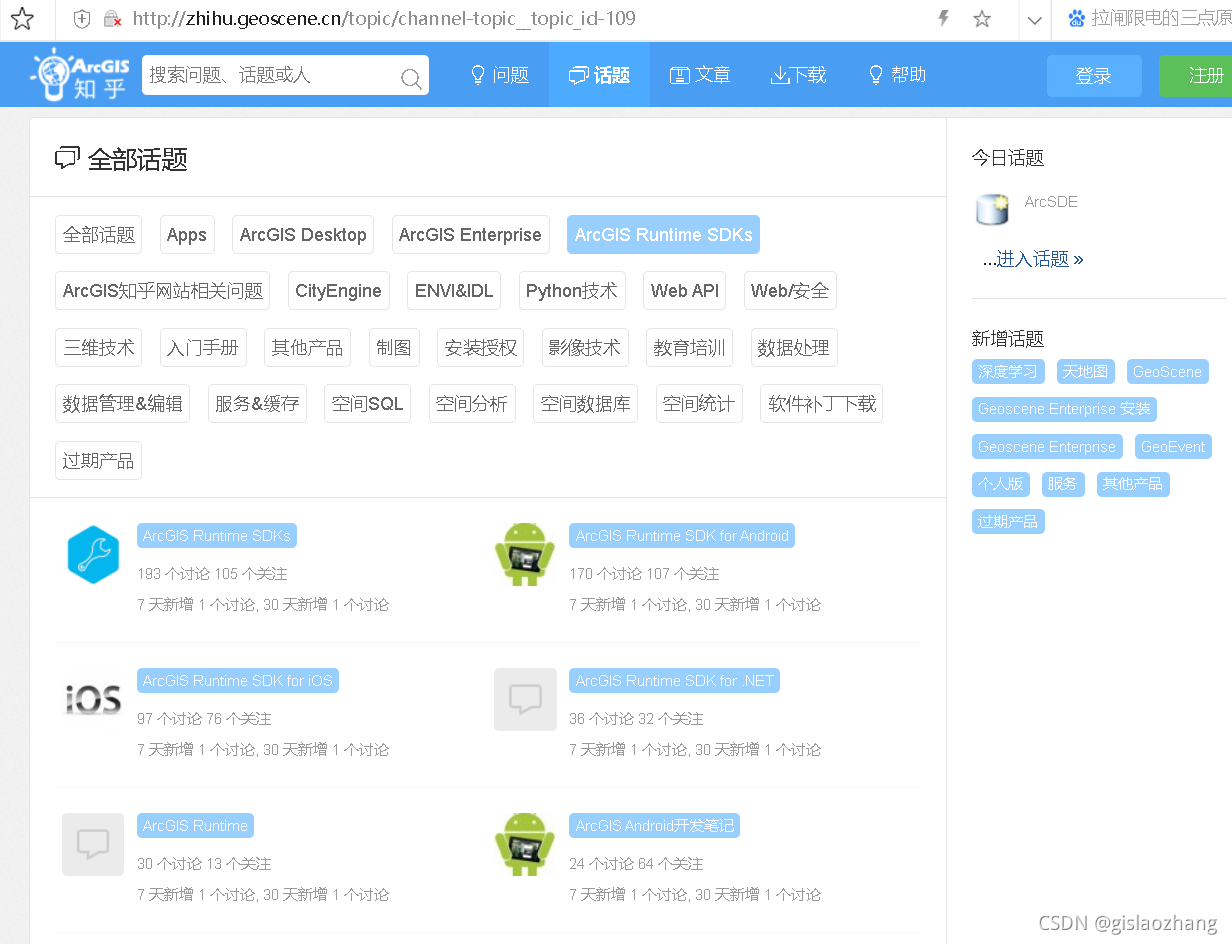Select the 过期产品 category filter button
The image size is (1232, 944).
click(x=98, y=461)
